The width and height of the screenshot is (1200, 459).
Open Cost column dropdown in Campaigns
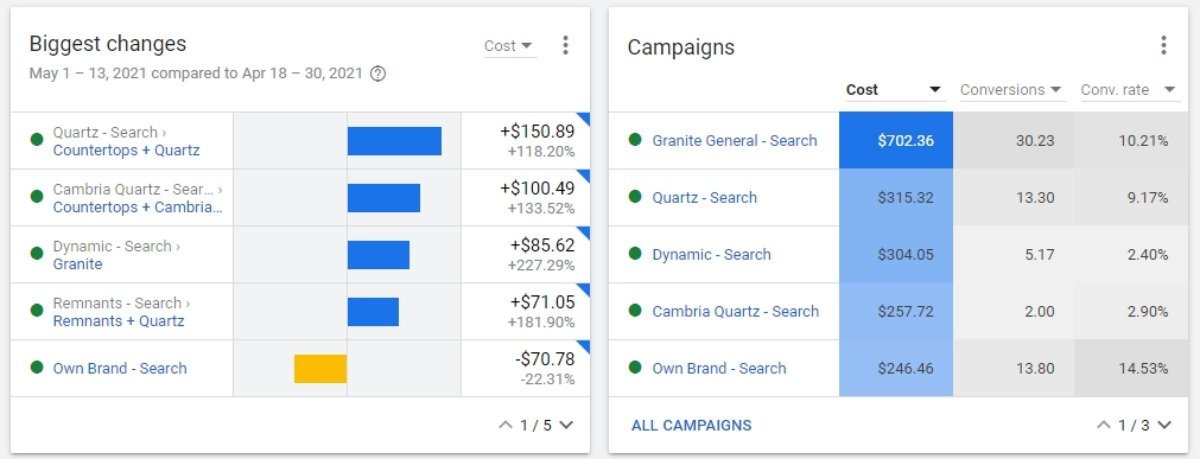click(935, 90)
